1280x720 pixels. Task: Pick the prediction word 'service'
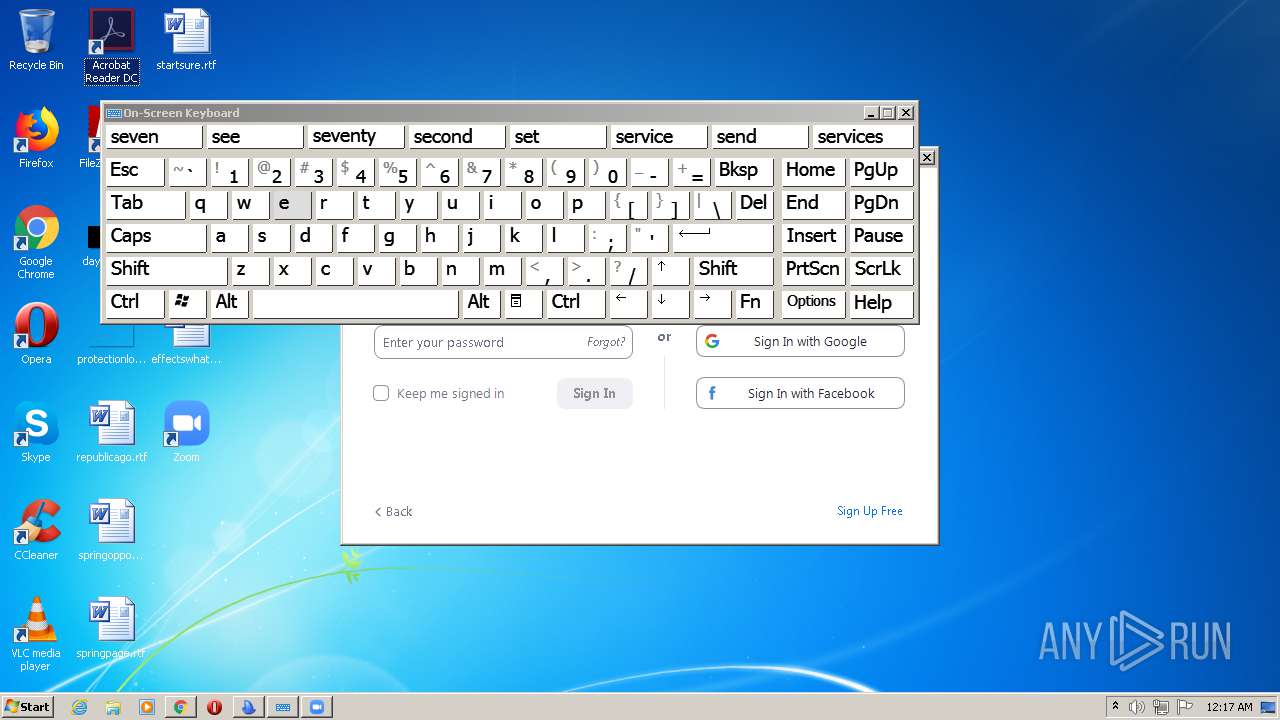[x=659, y=137]
